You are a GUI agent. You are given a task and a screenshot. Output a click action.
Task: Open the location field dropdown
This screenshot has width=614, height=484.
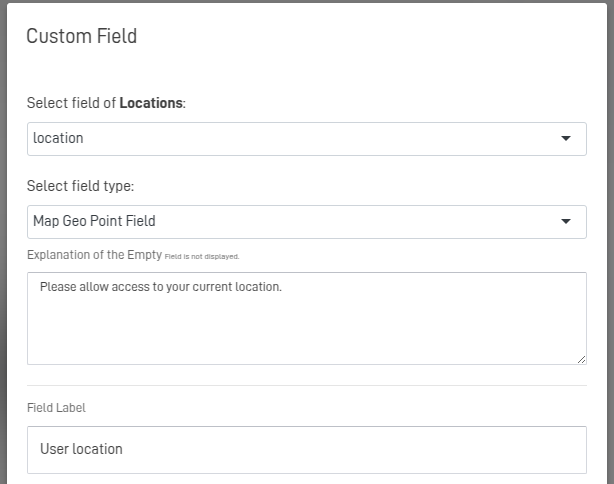tap(306, 139)
